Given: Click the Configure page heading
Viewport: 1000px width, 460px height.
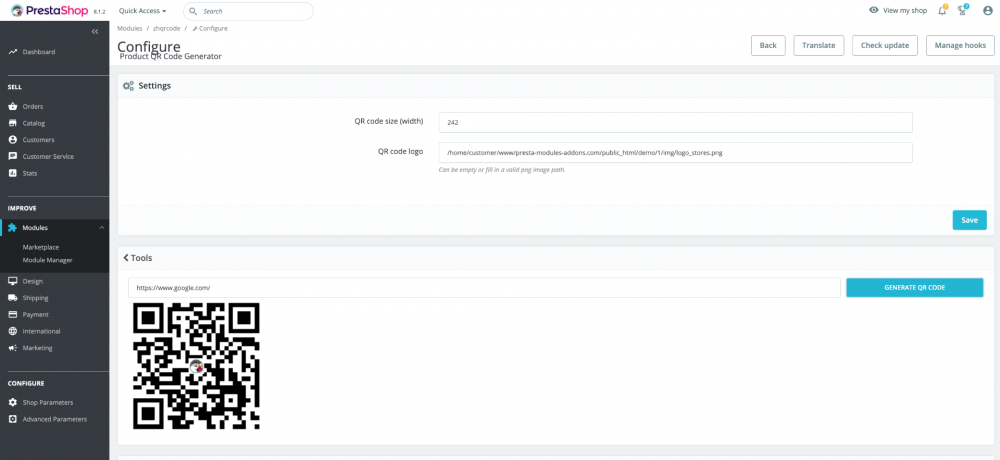Looking at the screenshot, I should tap(149, 46).
